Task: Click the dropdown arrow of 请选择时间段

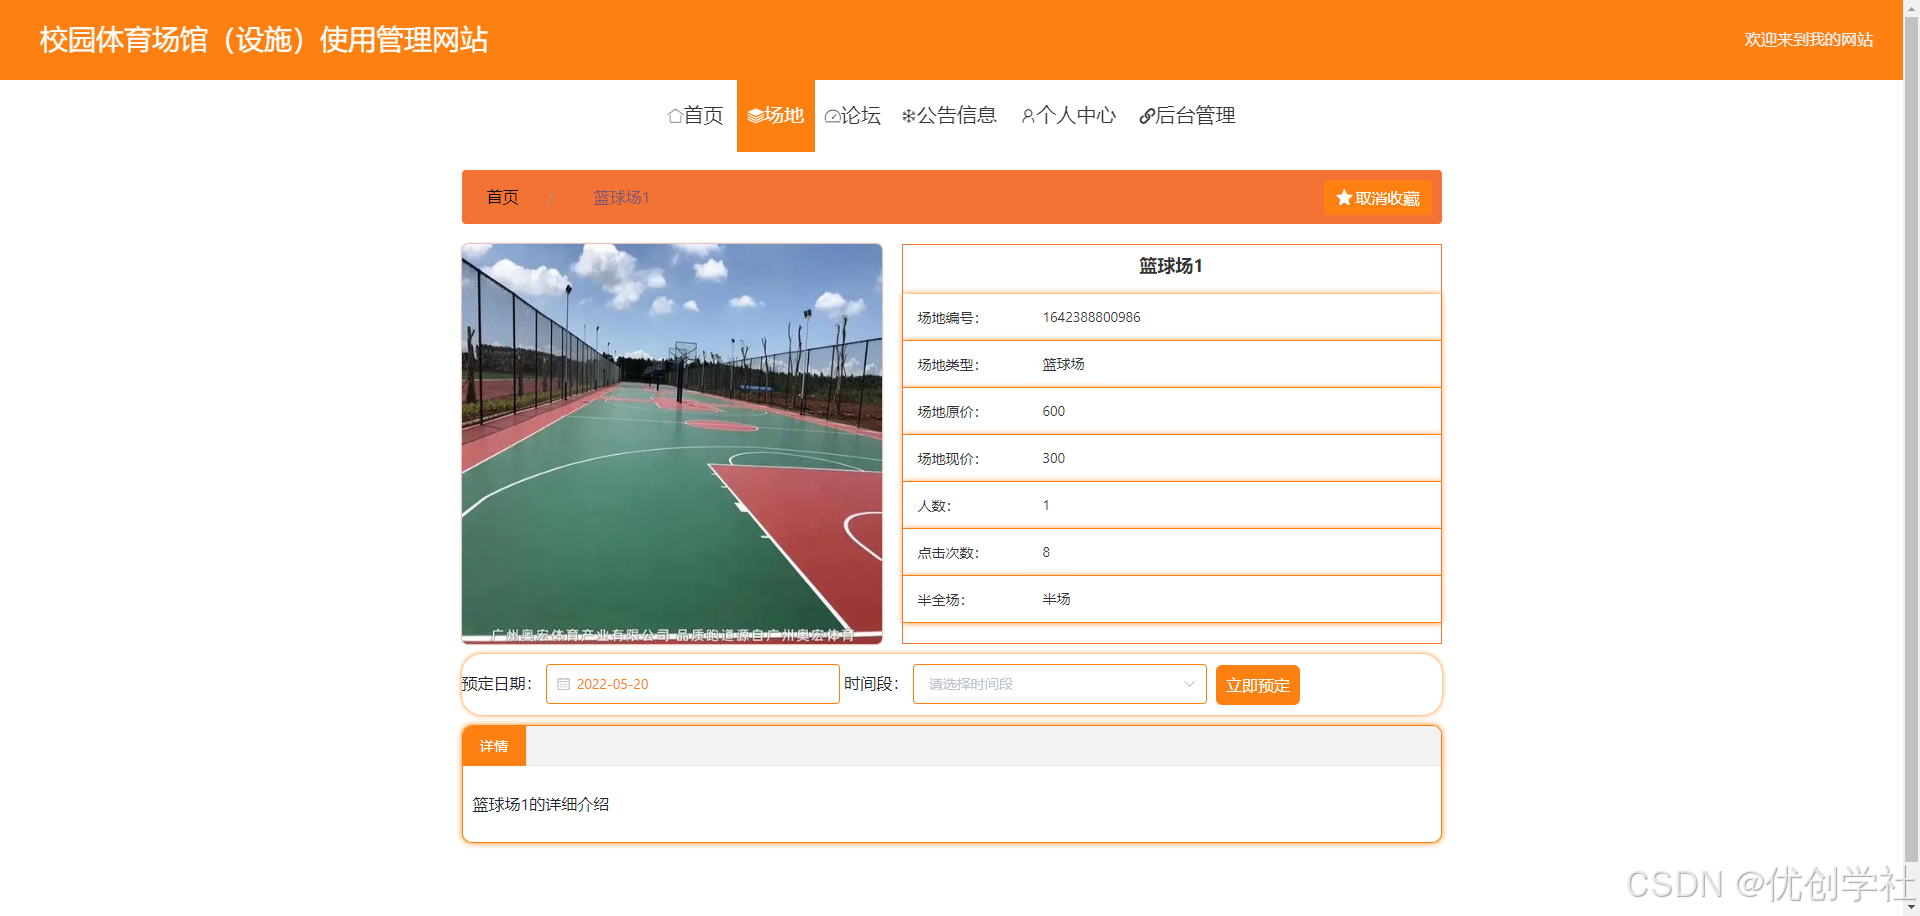Action: coord(1189,684)
